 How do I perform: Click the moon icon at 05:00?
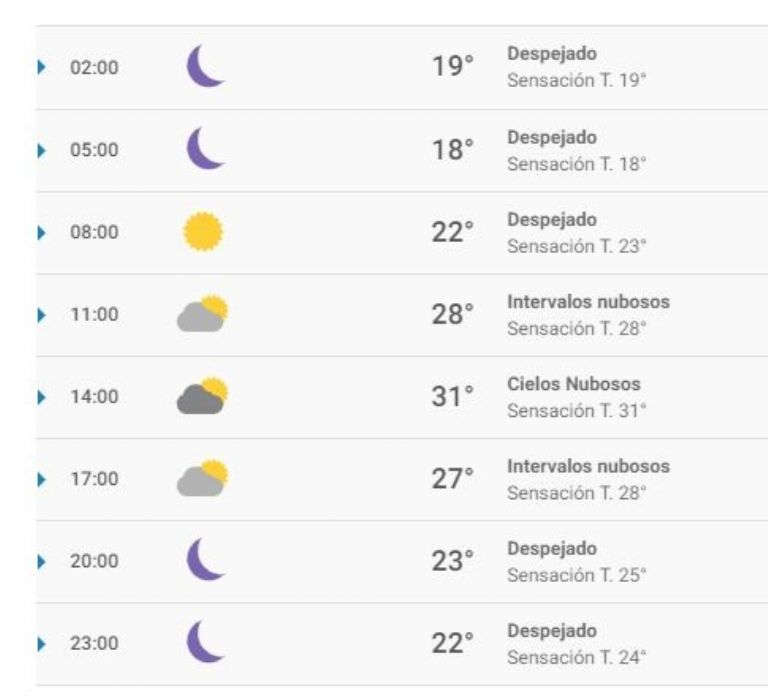205,148
